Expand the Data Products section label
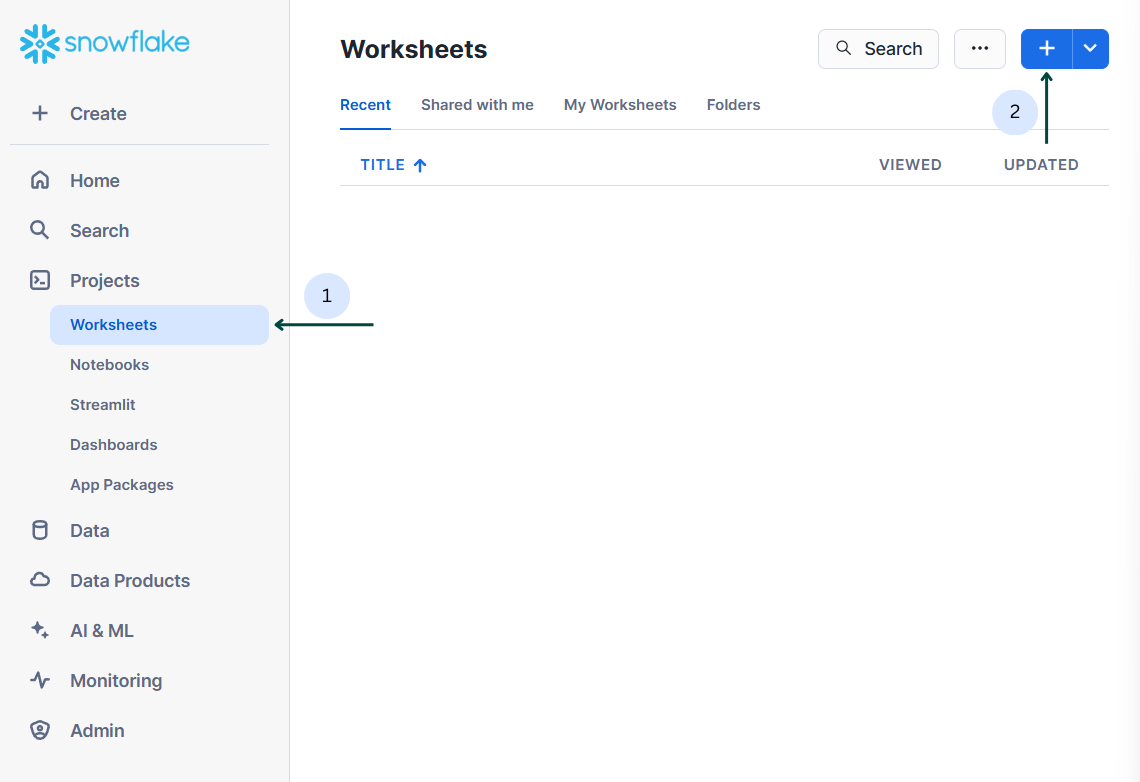 pos(130,581)
